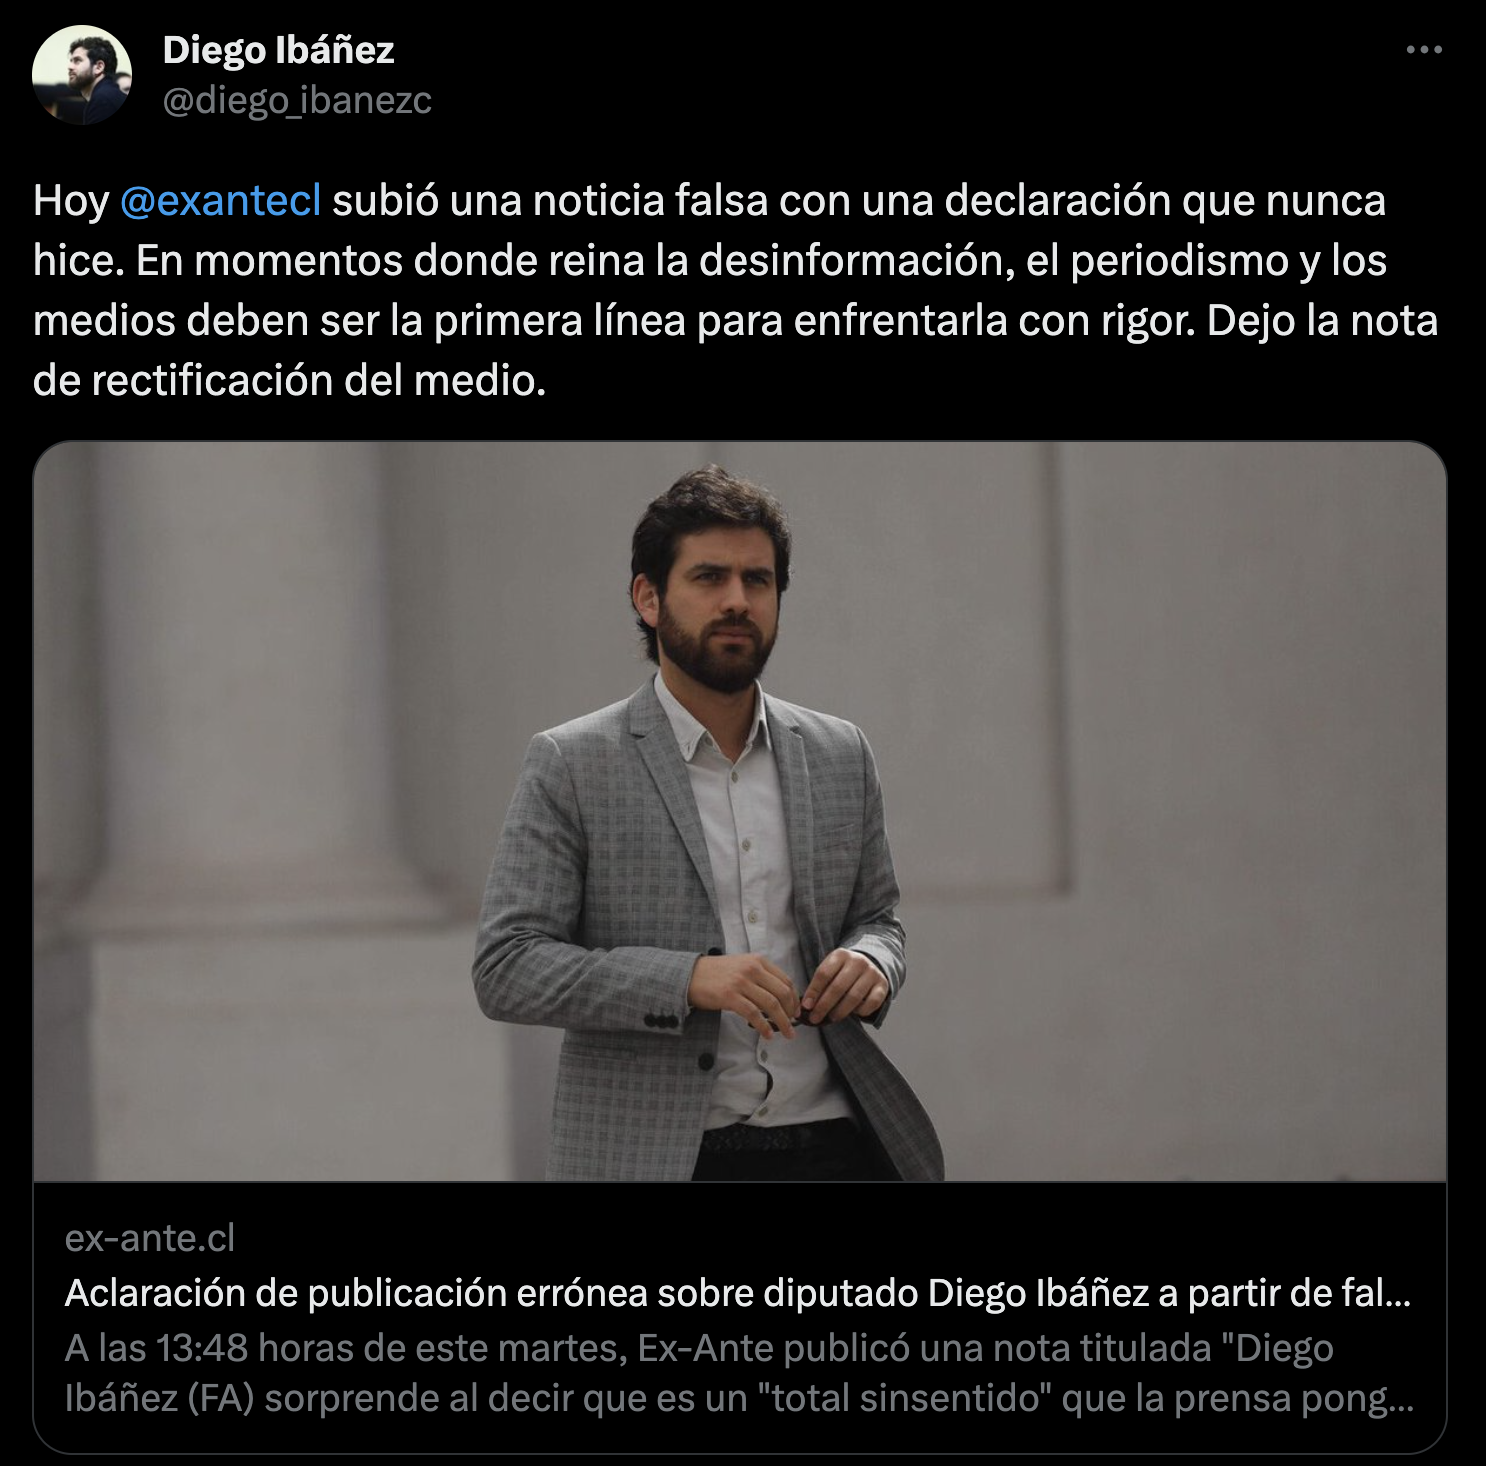Viewport: 1486px width, 1466px height.
Task: Follow the @exantecl mention link
Action: pos(220,201)
